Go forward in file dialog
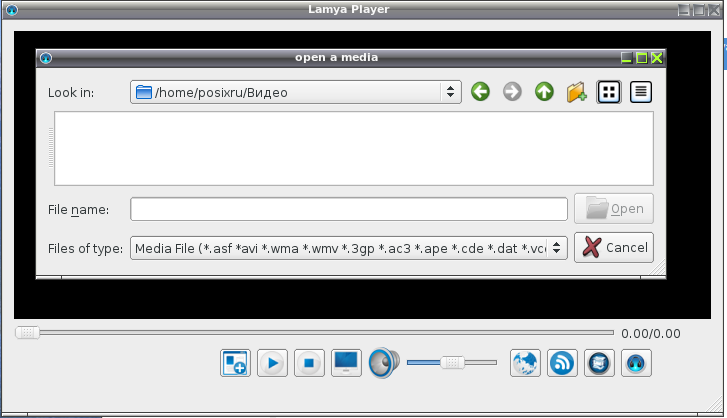727x418 pixels. pos(512,92)
